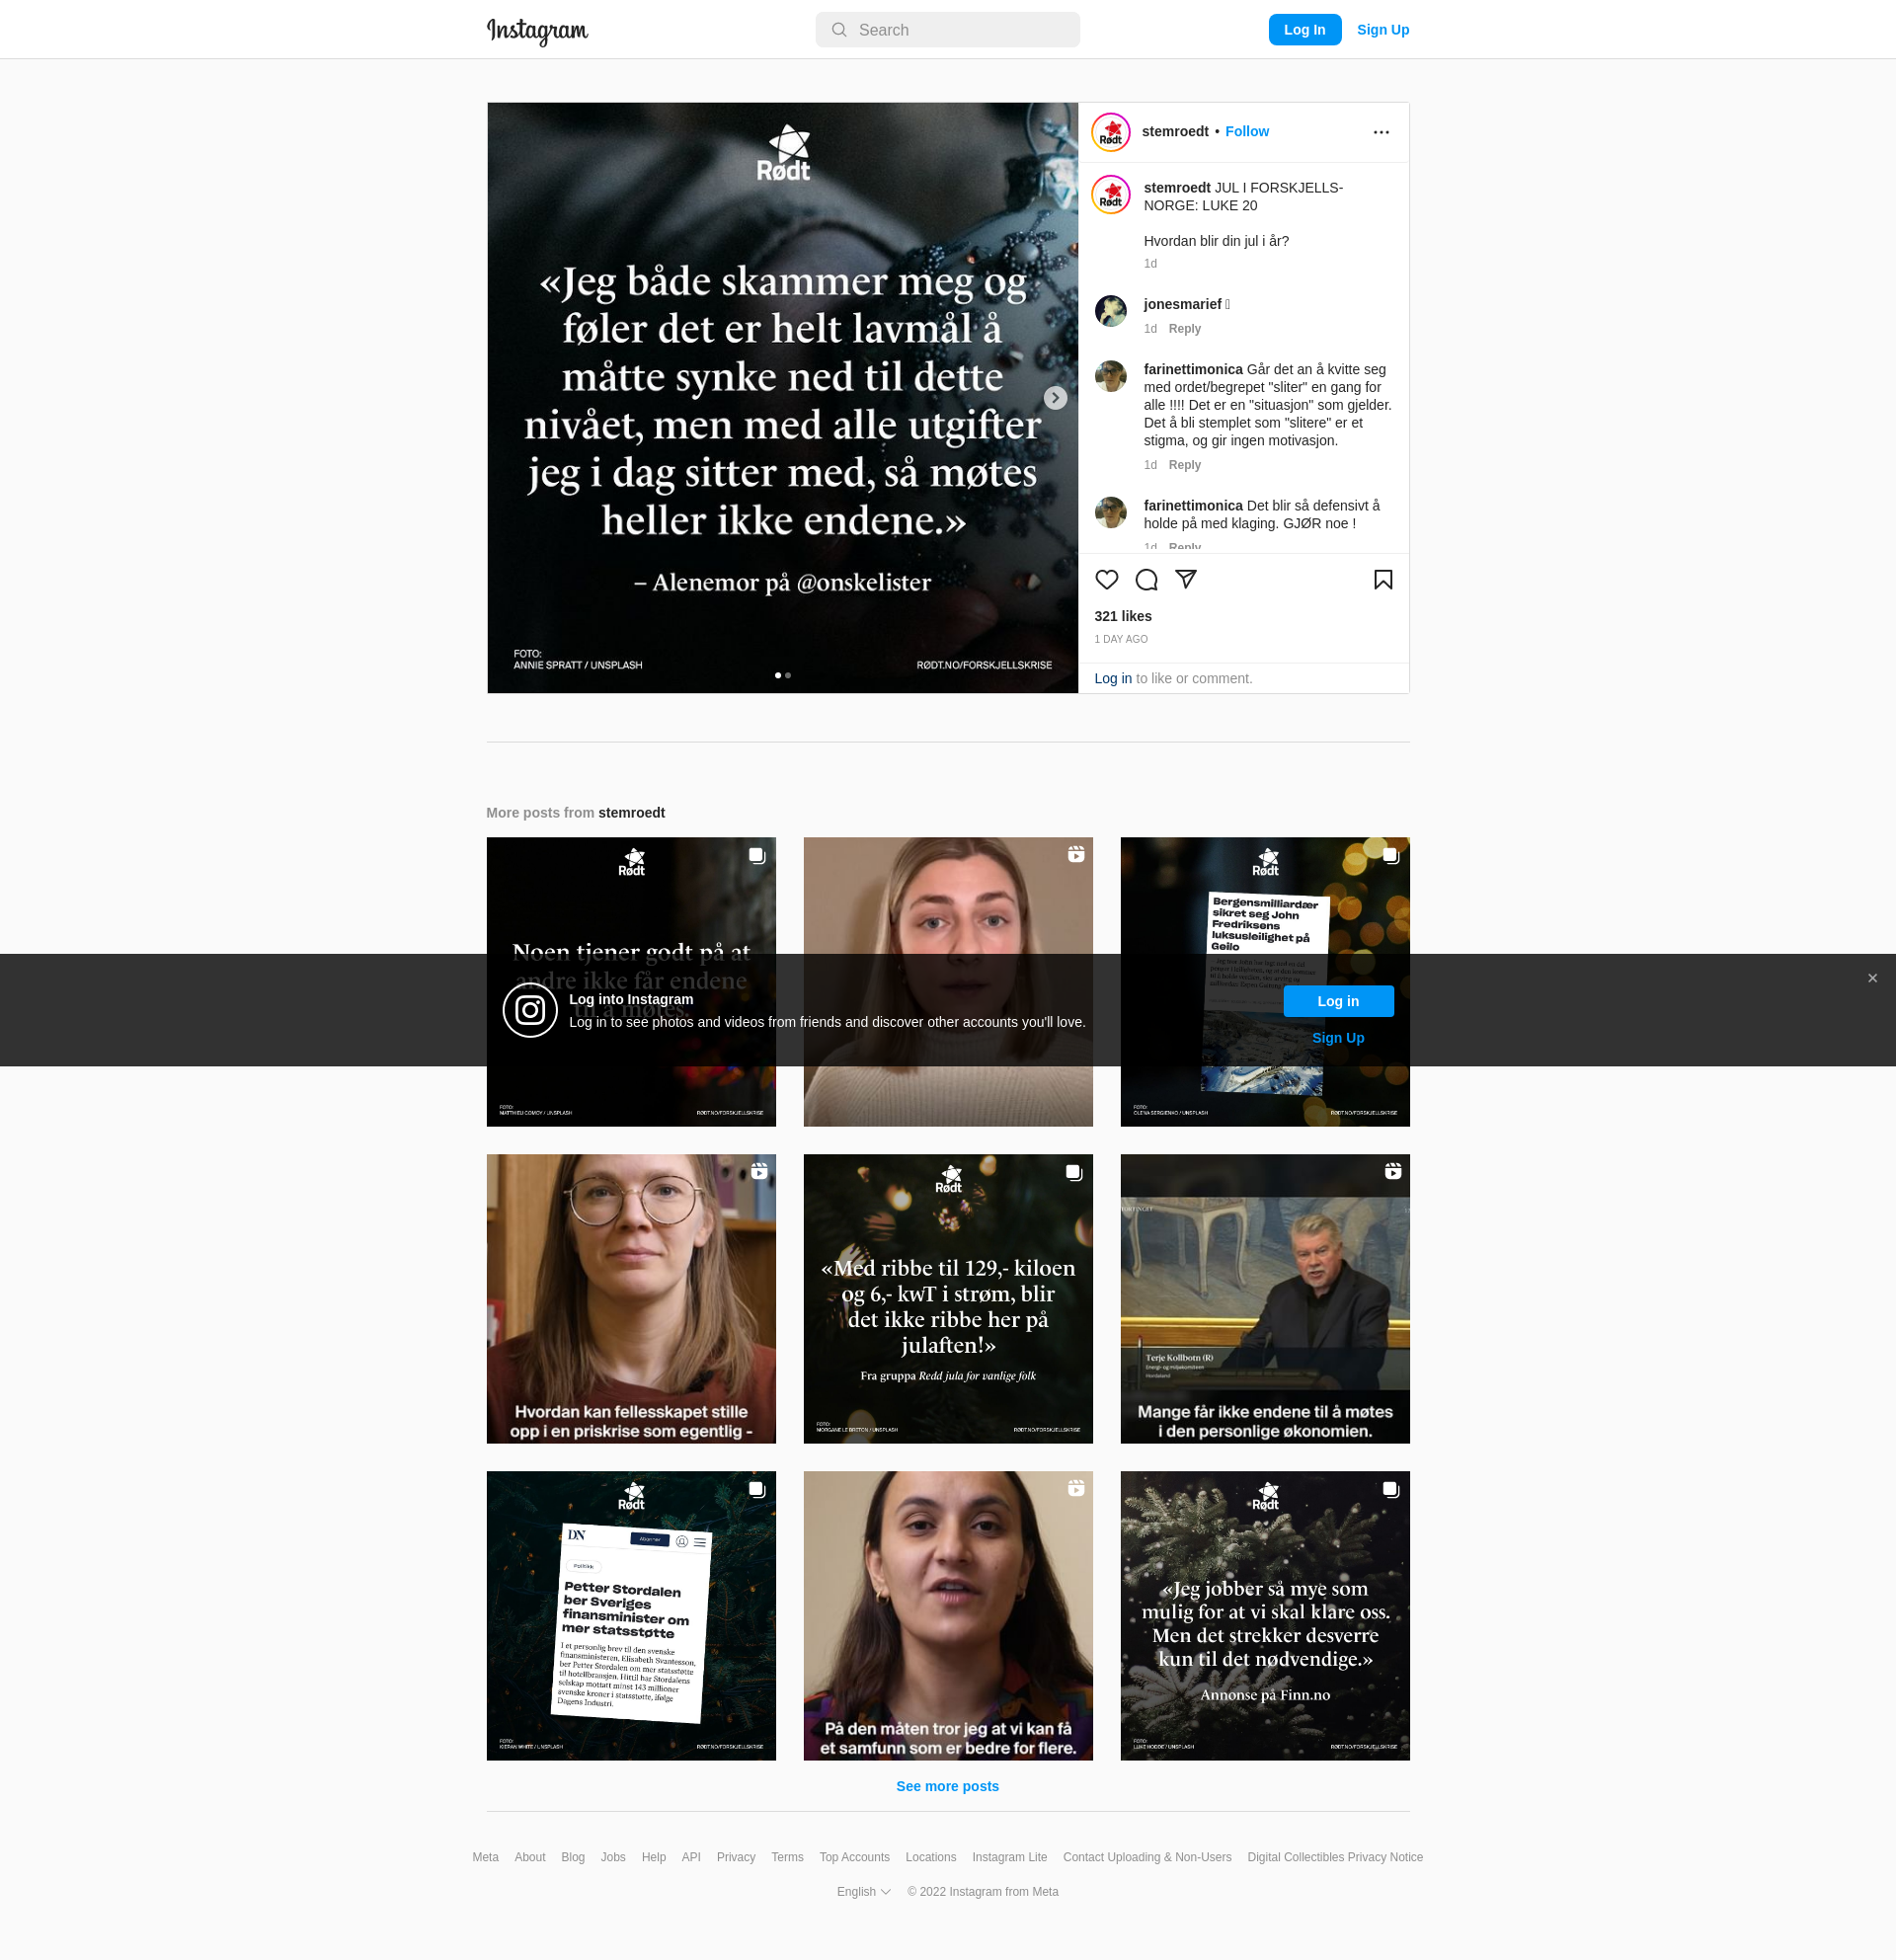Open main post image with quote
Viewport: 1896px width, 1960px height.
pos(782,398)
